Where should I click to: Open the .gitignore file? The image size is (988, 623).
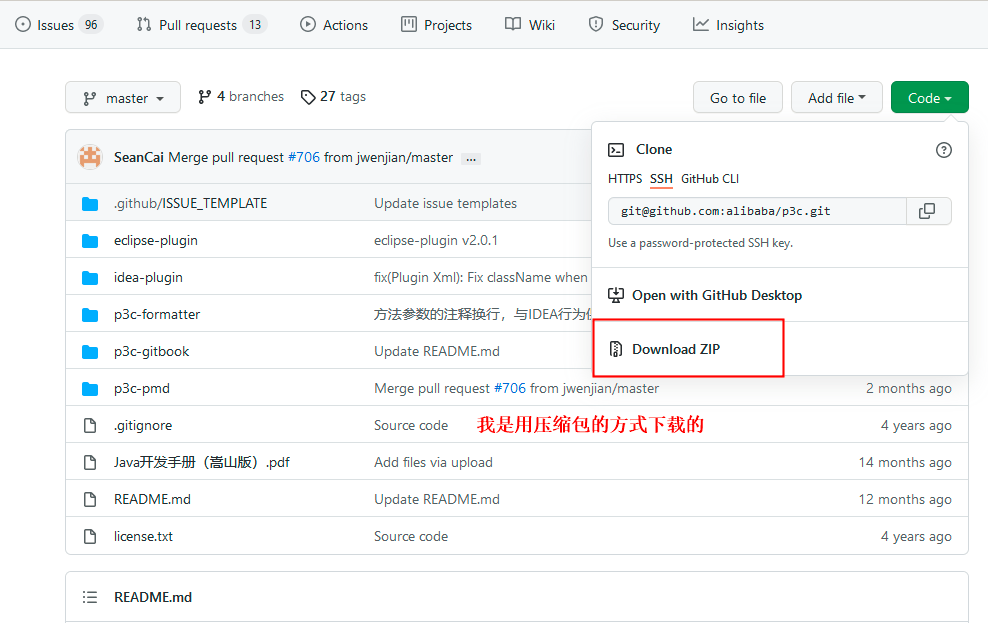[x=143, y=425]
